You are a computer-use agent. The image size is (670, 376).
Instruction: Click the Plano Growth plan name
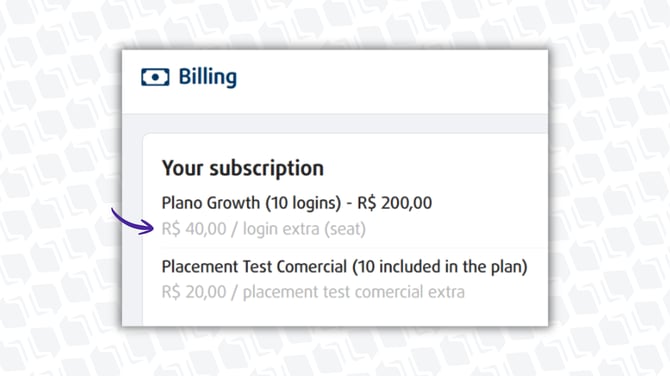tap(211, 203)
